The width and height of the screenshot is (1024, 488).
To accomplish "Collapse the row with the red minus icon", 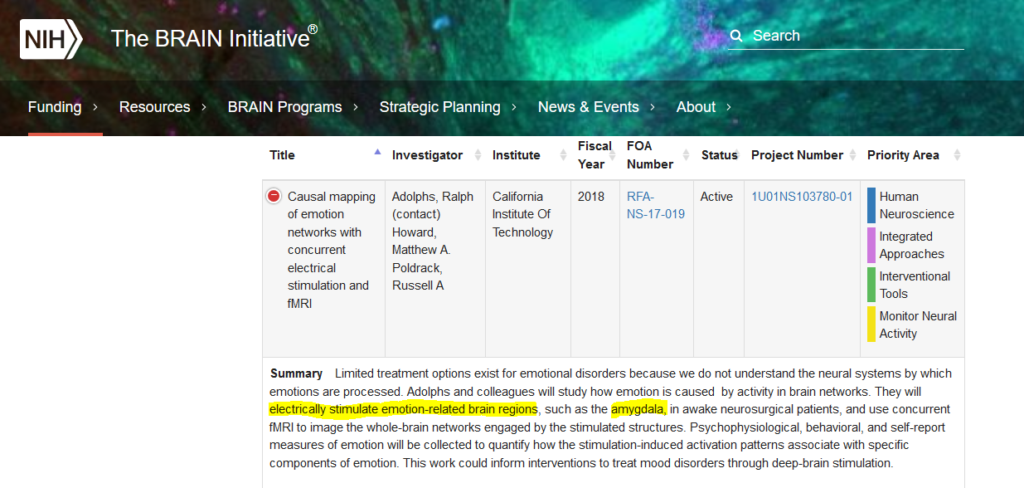I will tap(274, 196).
